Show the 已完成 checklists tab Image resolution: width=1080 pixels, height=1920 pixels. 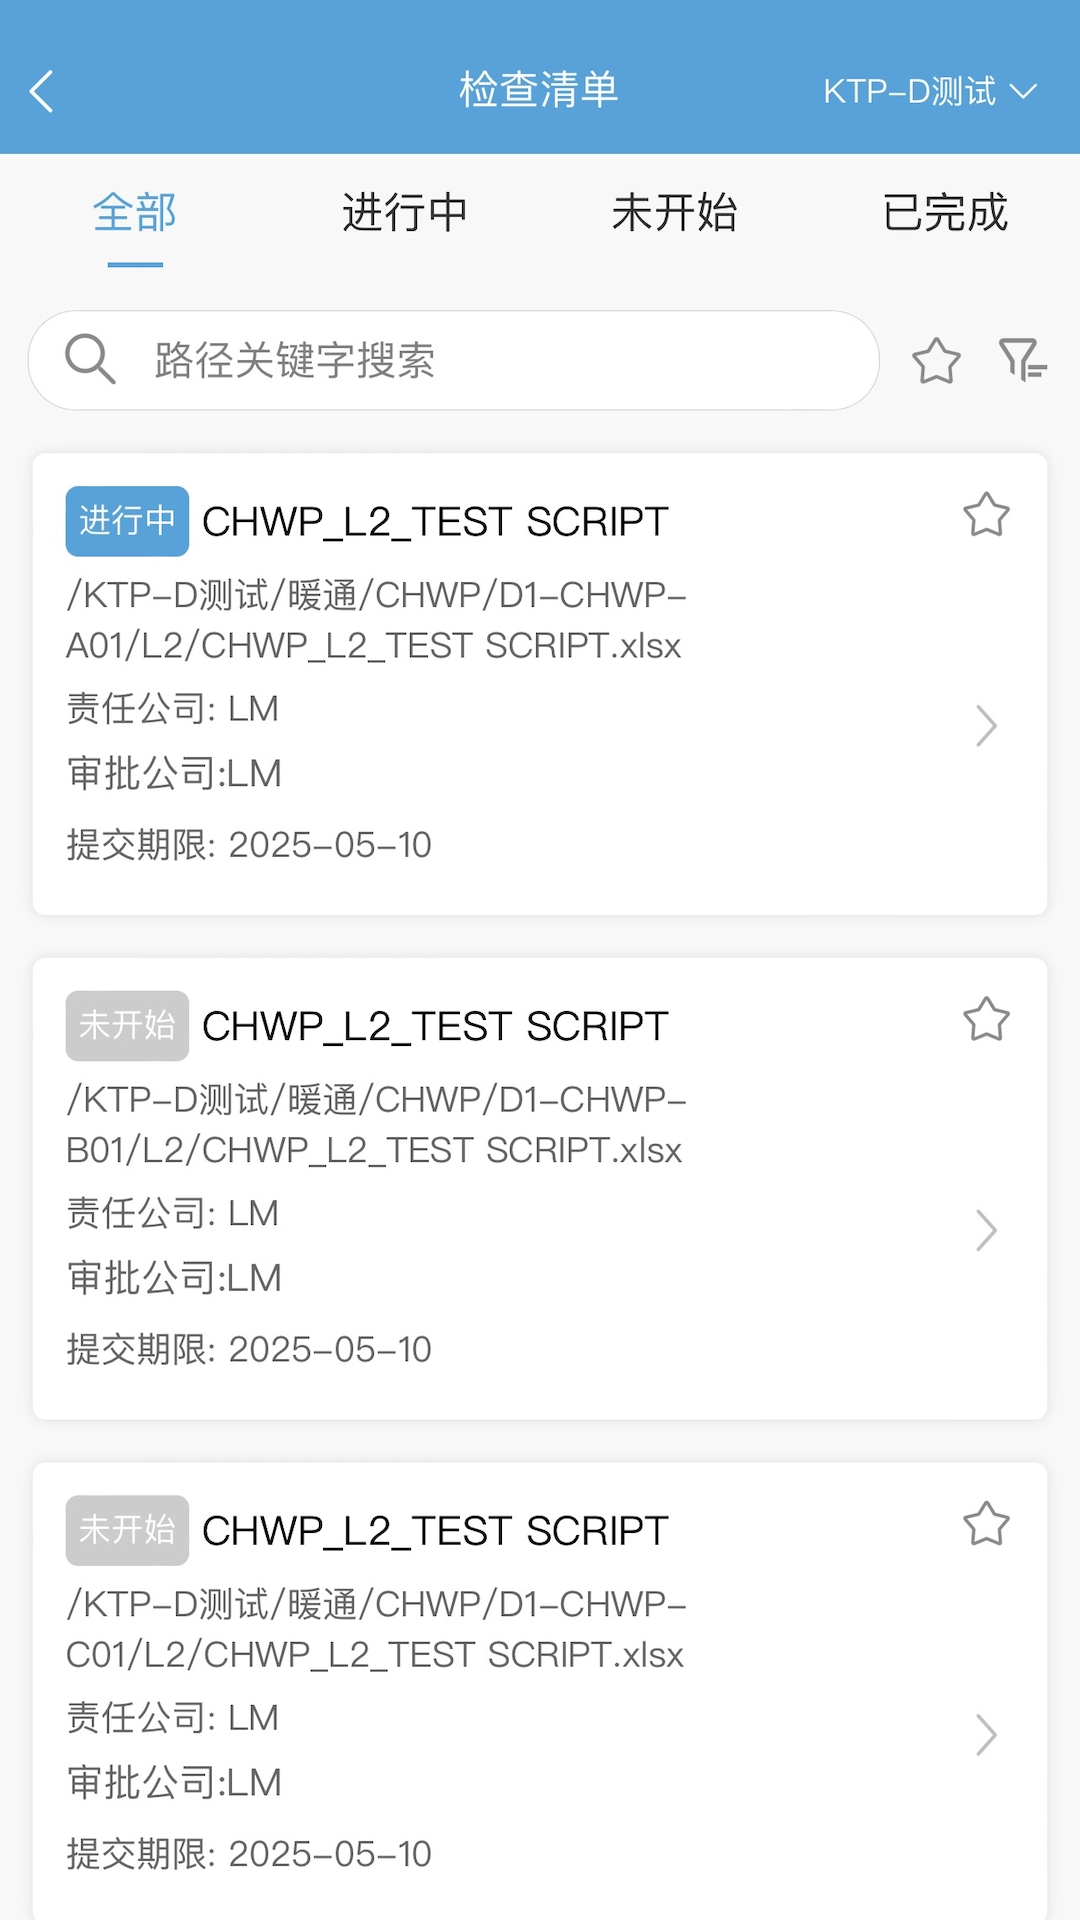coord(945,212)
